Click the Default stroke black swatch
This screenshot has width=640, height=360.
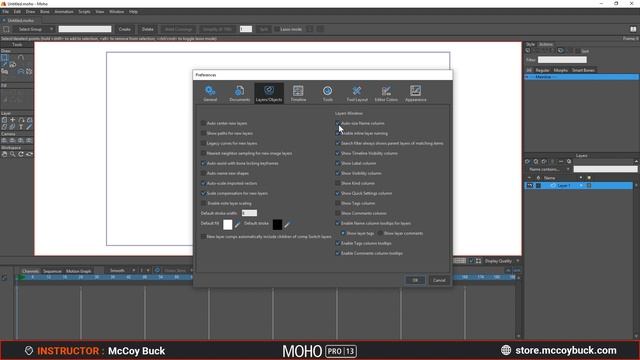(277, 224)
